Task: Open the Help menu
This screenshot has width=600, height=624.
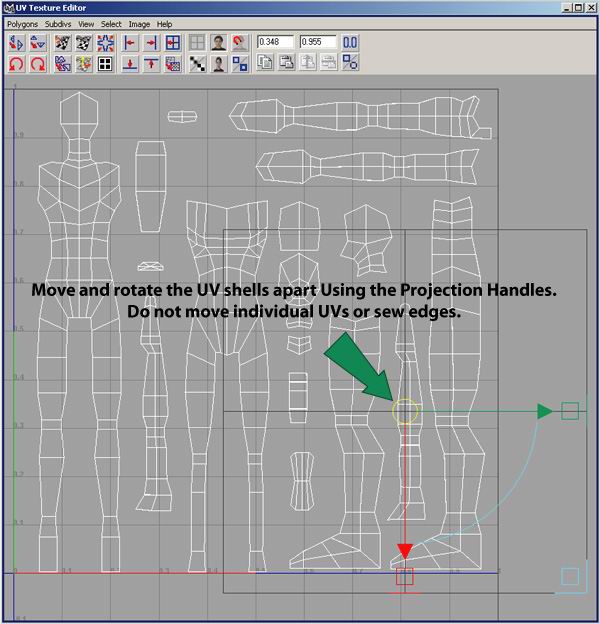Action: 164,23
